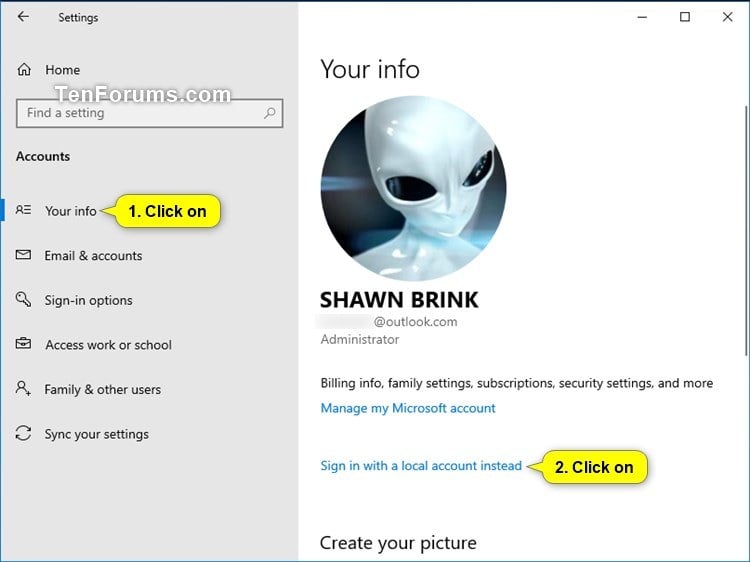Click the Your info person icon
Viewport: 750px width, 562px height.
pyautogui.click(x=23, y=210)
